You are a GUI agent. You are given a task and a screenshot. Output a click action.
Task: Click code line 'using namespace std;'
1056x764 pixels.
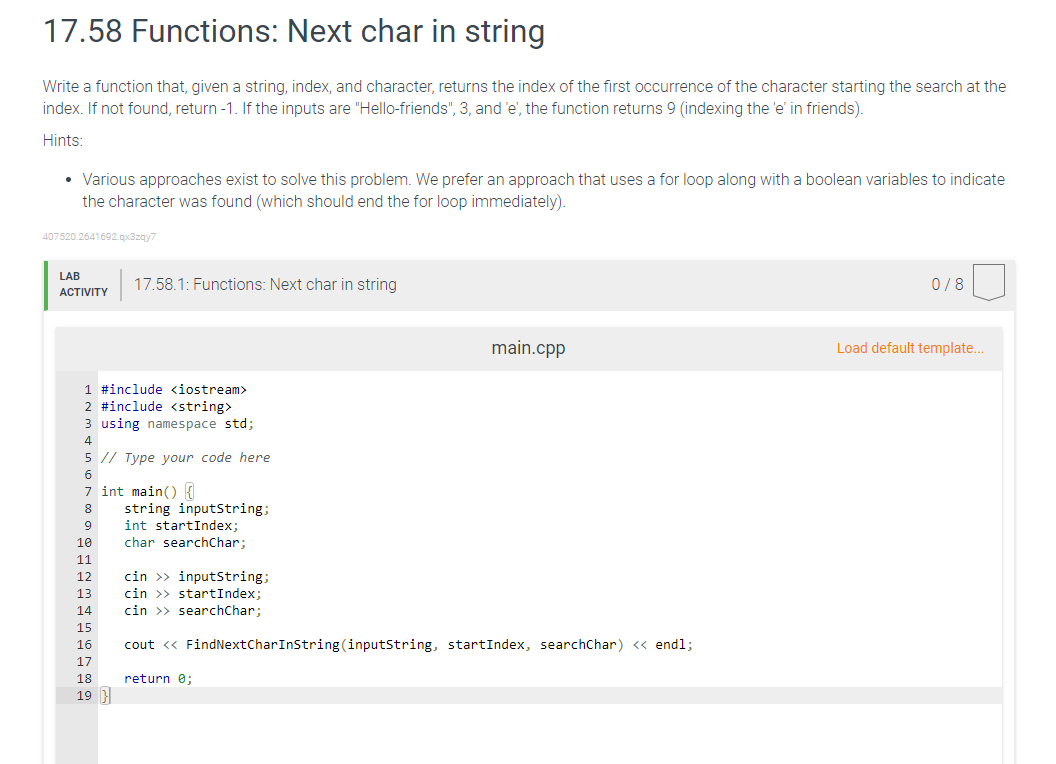pyautogui.click(x=177, y=424)
